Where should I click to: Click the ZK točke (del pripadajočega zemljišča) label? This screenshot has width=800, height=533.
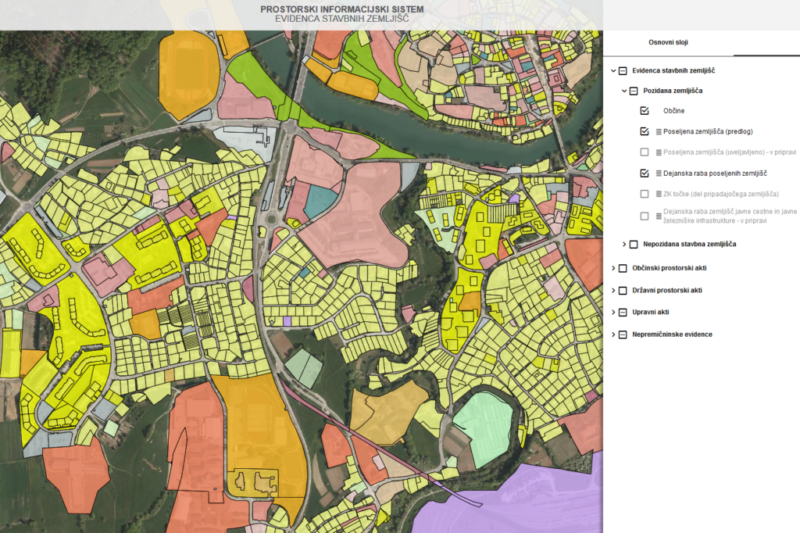721,194
